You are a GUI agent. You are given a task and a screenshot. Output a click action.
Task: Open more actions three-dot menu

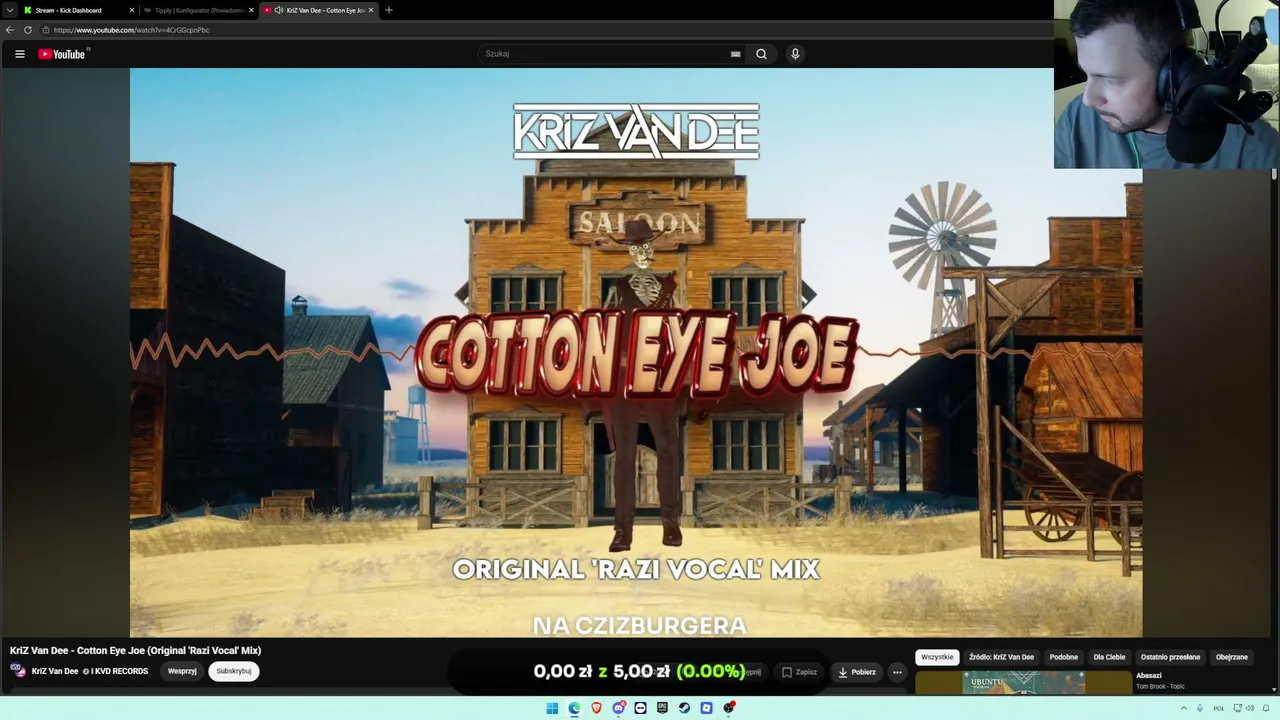click(x=897, y=672)
